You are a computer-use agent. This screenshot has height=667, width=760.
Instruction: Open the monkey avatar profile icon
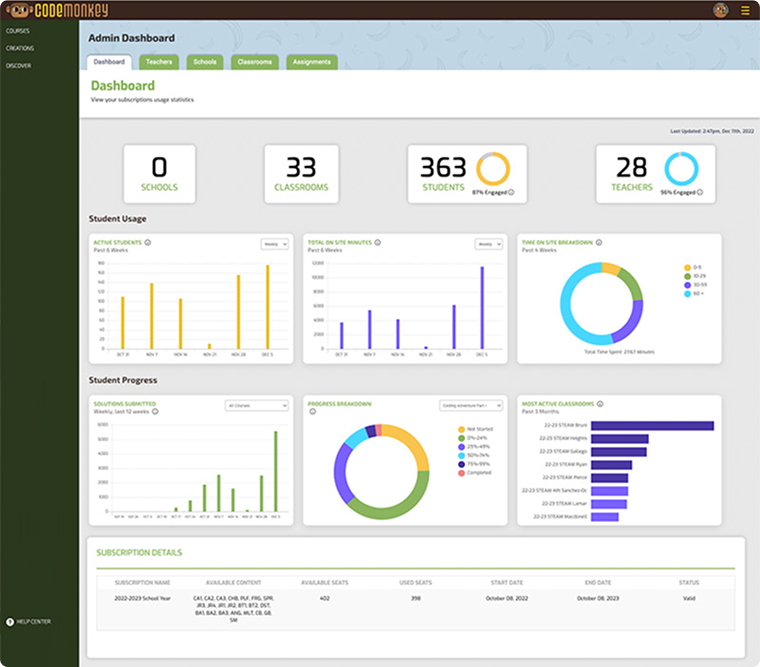point(720,10)
